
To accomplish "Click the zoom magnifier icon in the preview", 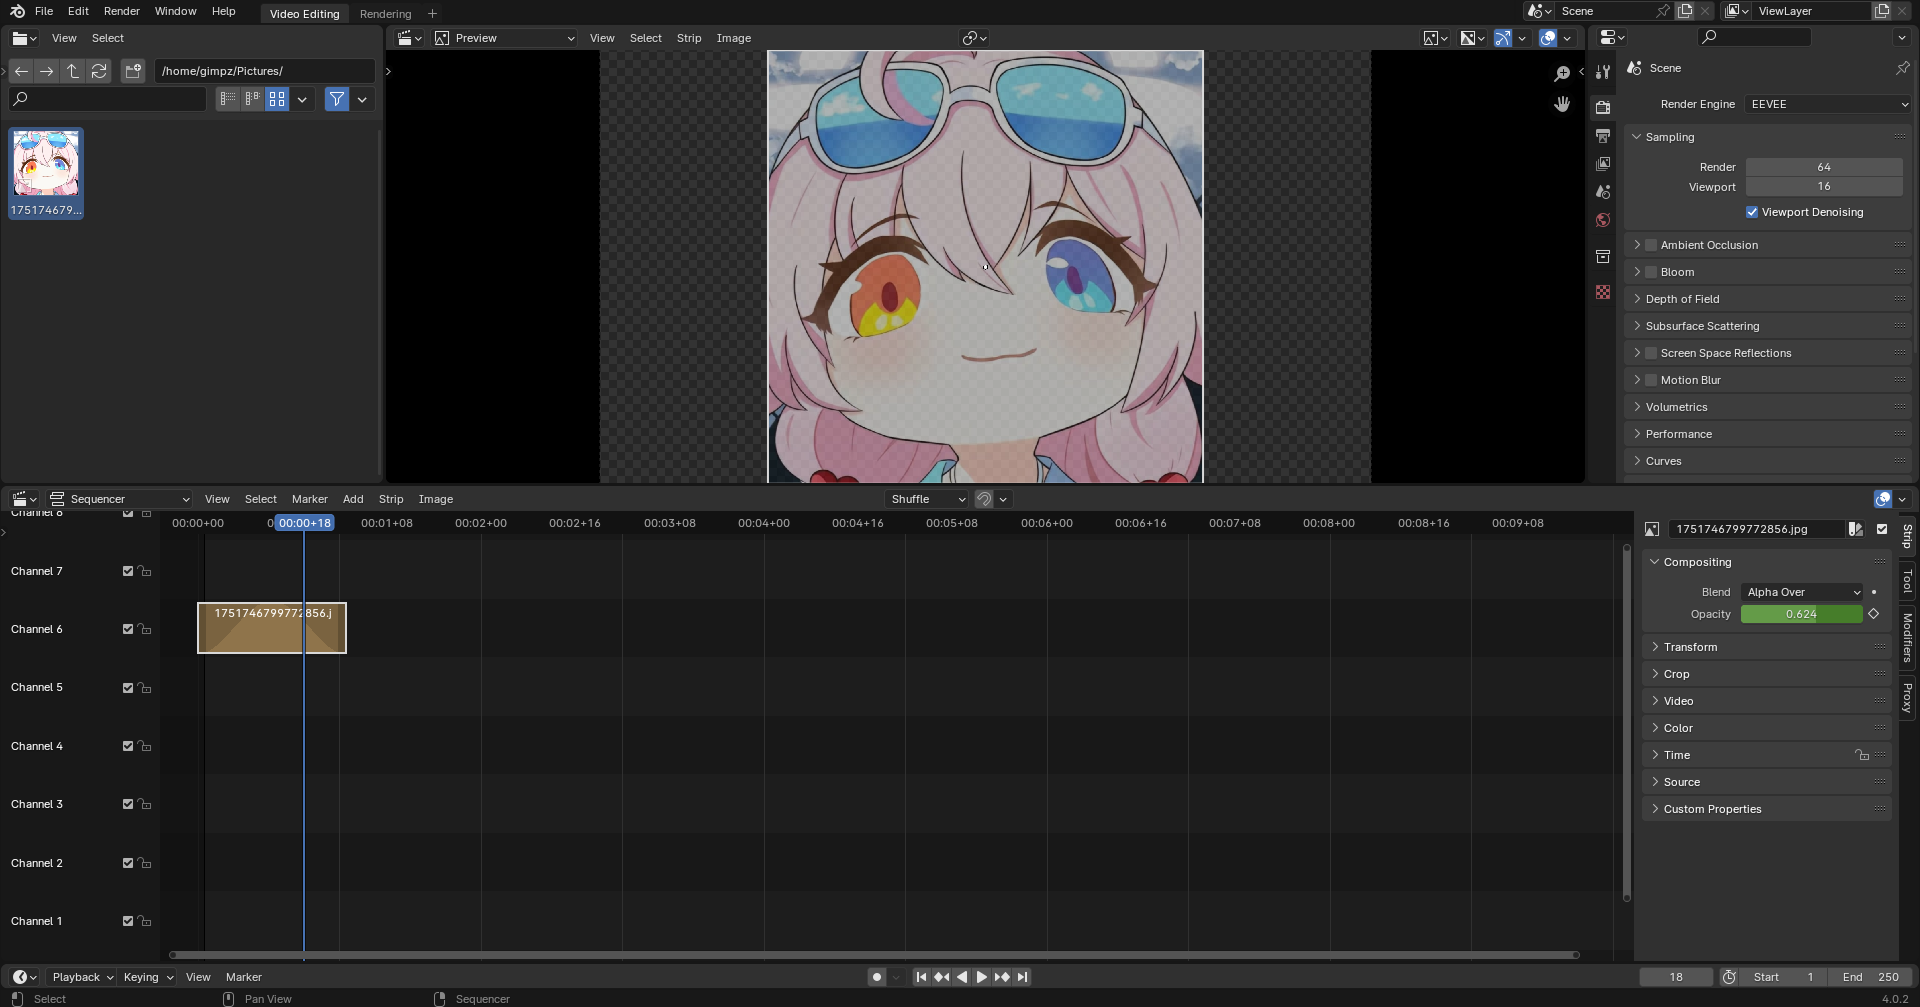I will tap(1562, 74).
